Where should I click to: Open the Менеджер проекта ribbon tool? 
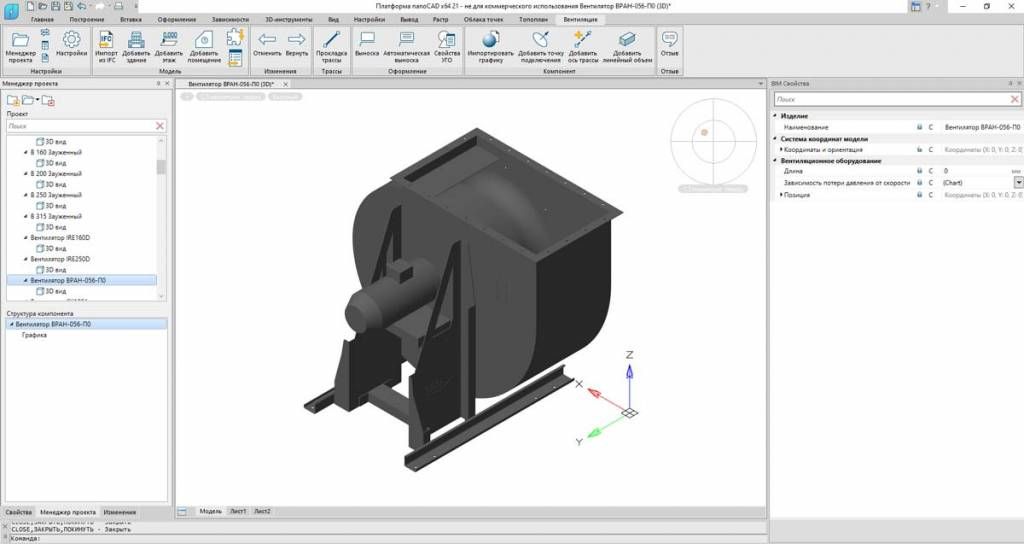point(20,45)
